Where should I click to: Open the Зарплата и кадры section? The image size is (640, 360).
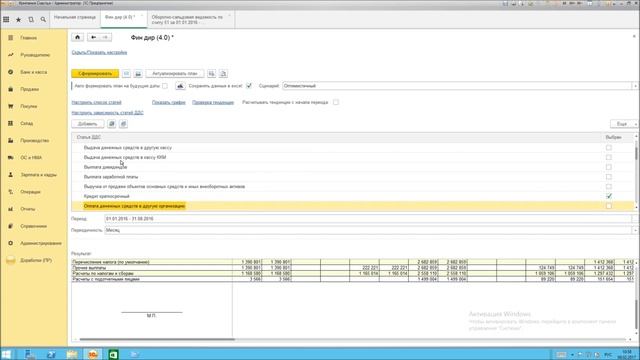[x=38, y=175]
